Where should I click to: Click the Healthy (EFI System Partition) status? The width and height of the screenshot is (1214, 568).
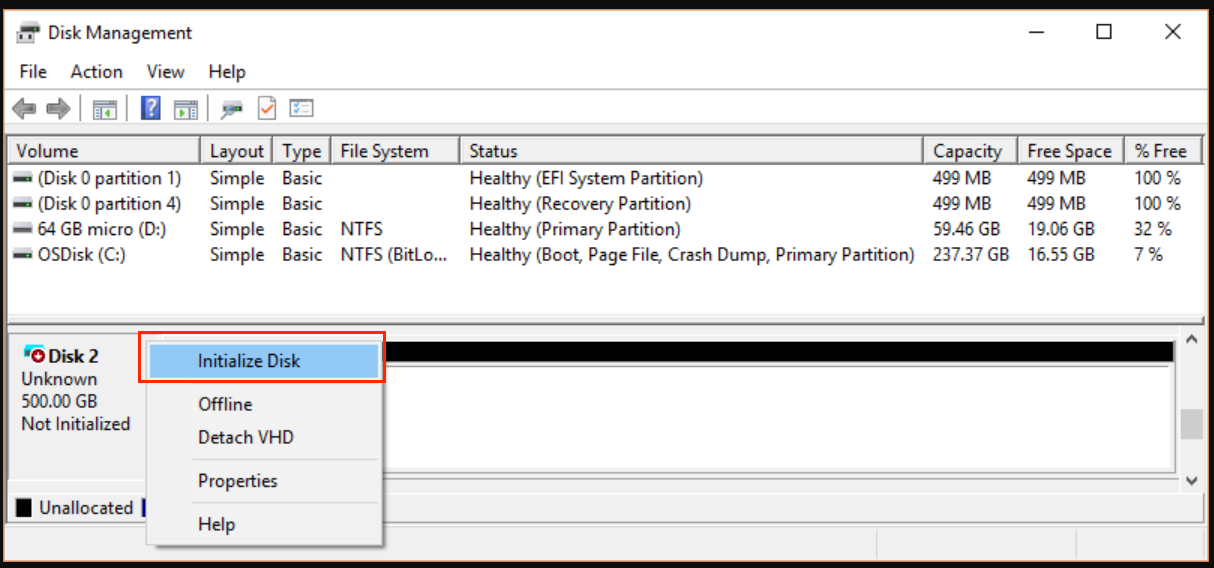click(586, 179)
